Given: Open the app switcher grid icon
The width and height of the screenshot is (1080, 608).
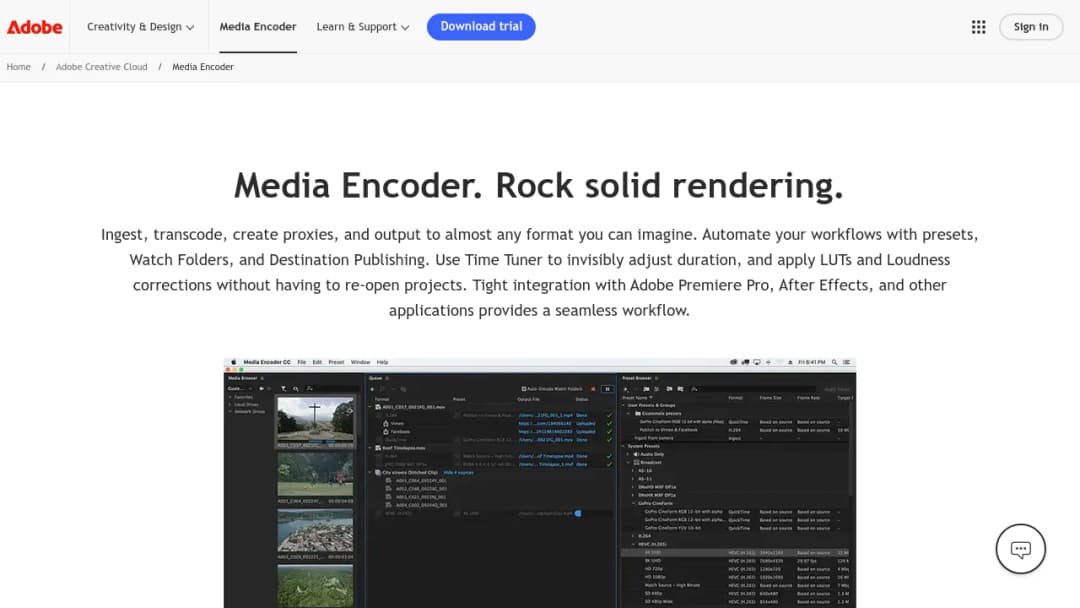Looking at the screenshot, I should pos(978,27).
